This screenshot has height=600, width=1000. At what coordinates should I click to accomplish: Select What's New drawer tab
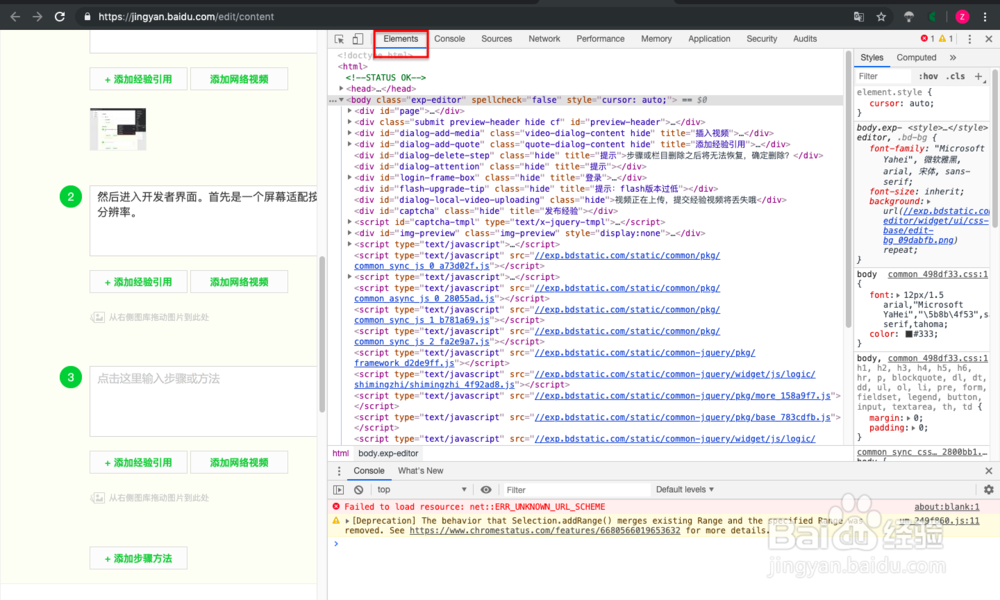420,471
